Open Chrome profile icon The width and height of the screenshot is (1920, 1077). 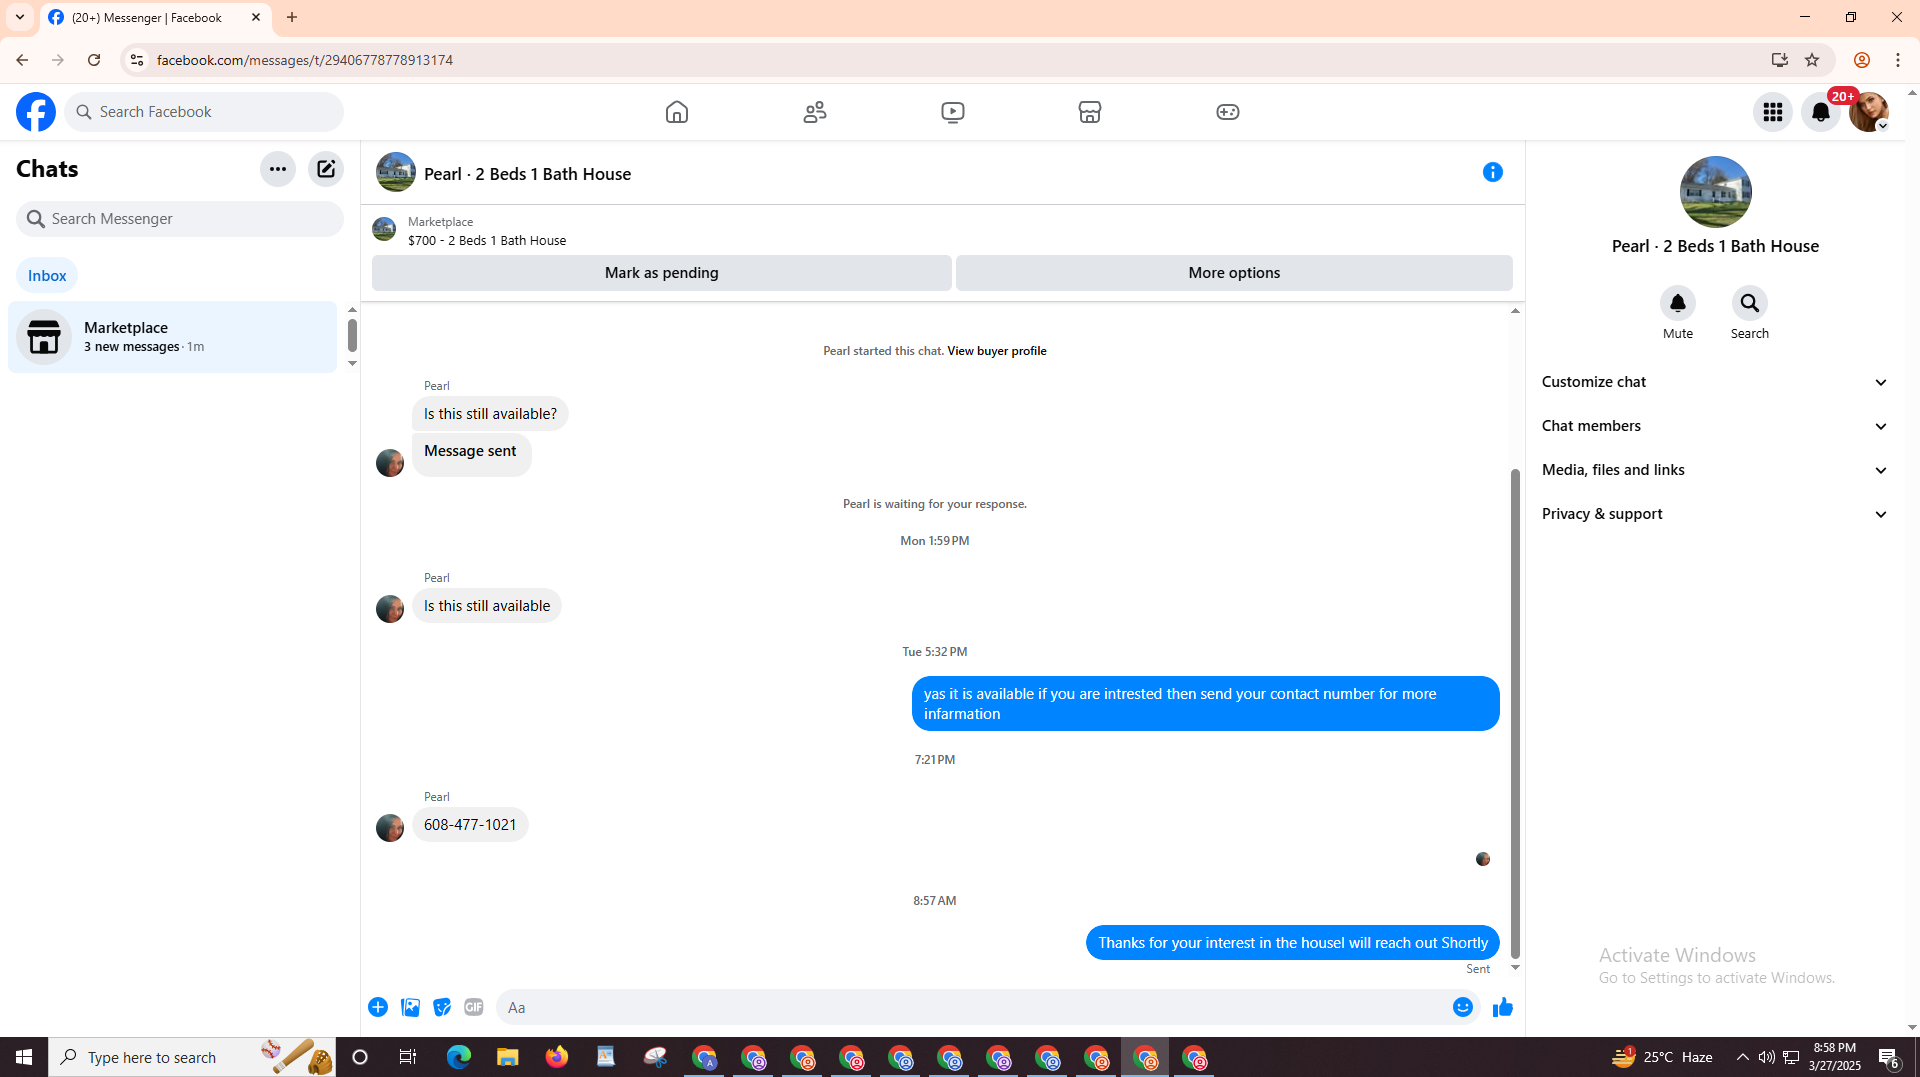click(x=1862, y=60)
